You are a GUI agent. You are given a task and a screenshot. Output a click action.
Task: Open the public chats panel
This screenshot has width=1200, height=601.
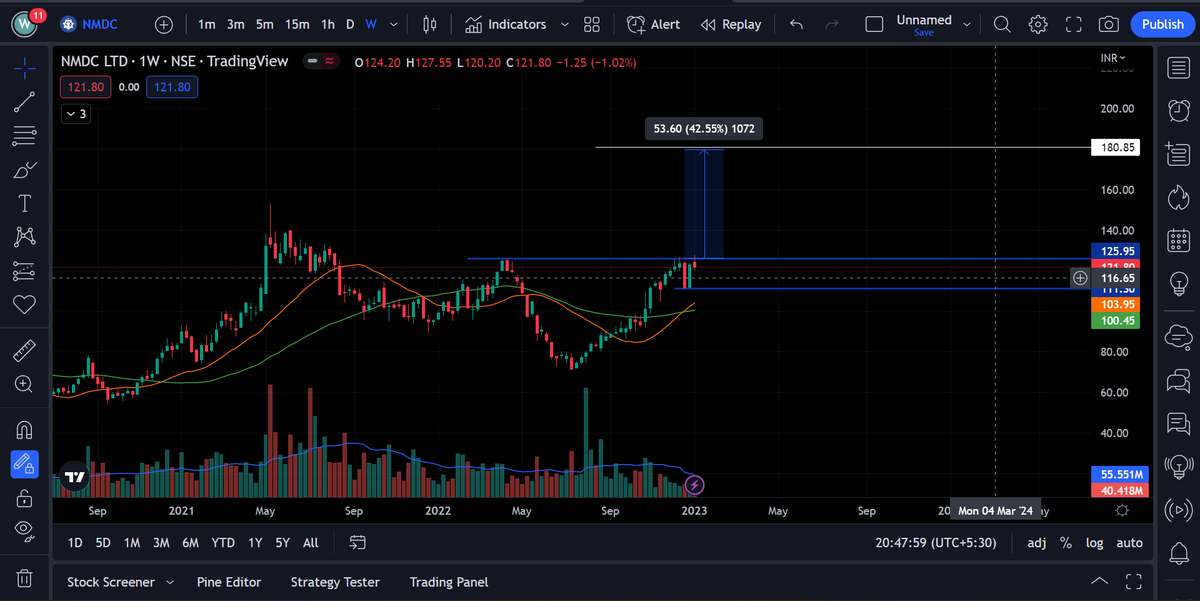click(1177, 379)
